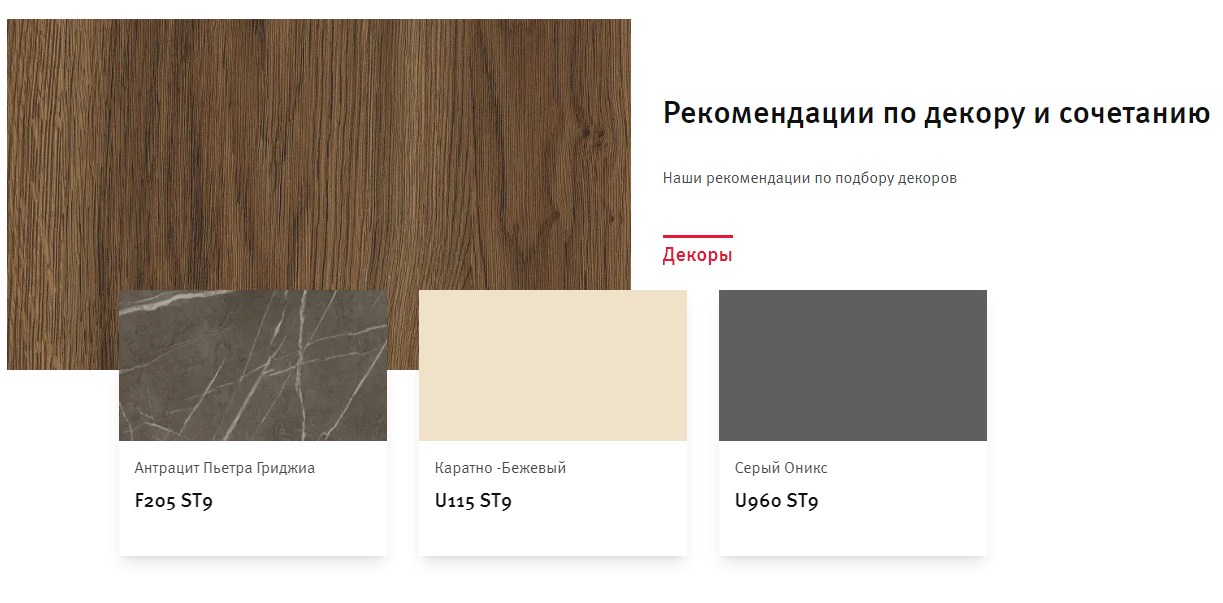Image resolution: width=1223 pixels, height=603 pixels.
Task: Click blank card area below U960 ST9
Action: [853, 535]
